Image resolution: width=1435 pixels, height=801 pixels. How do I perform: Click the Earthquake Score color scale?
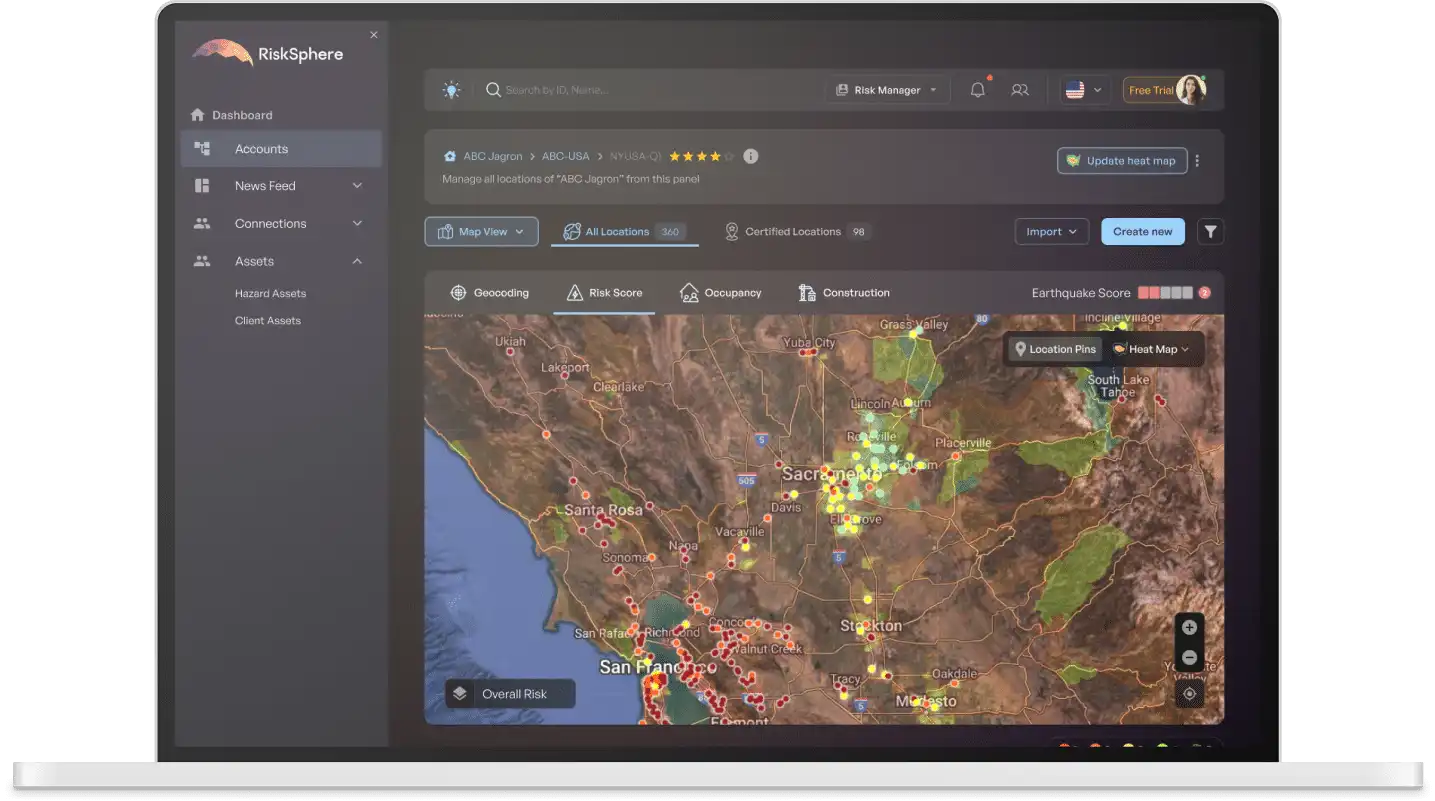point(1165,293)
